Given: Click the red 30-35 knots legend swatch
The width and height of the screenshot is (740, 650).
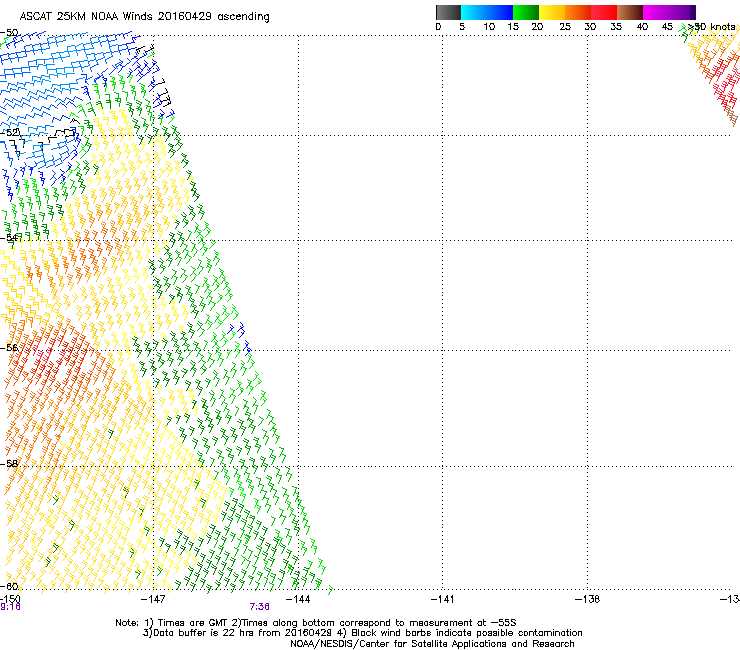Looking at the screenshot, I should click(604, 12).
